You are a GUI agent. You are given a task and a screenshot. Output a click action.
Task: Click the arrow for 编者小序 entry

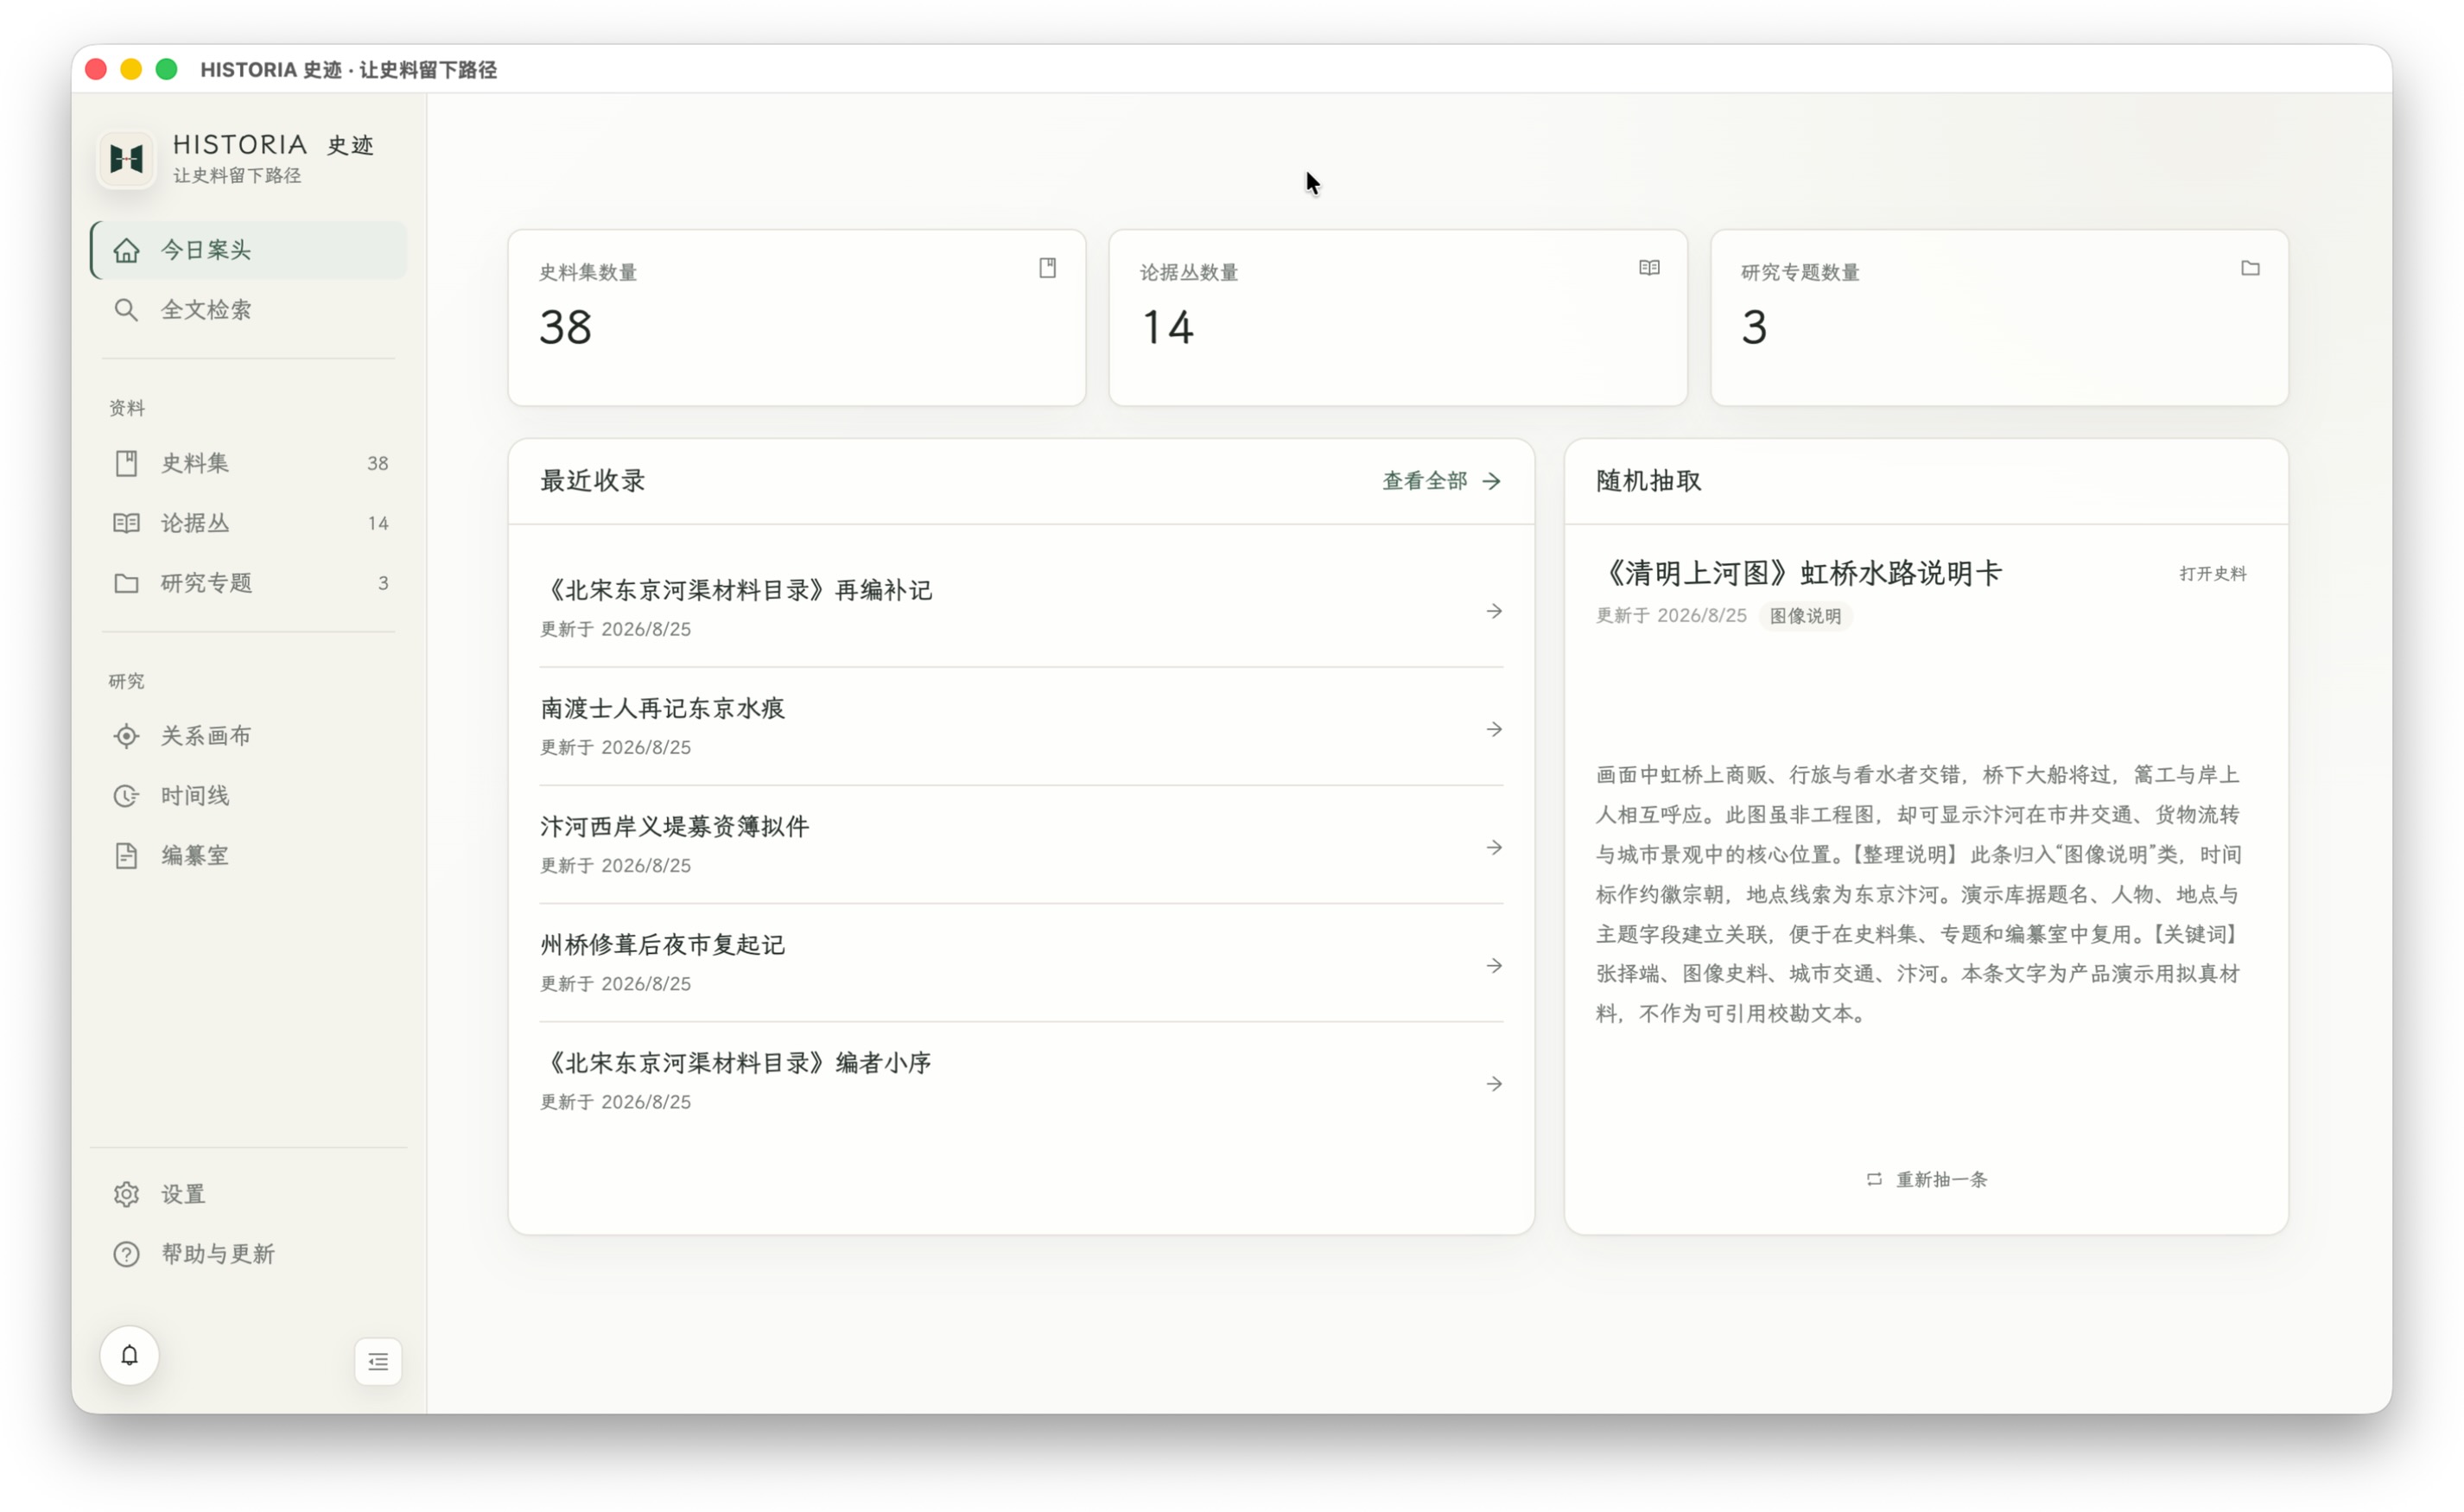1494,1083
